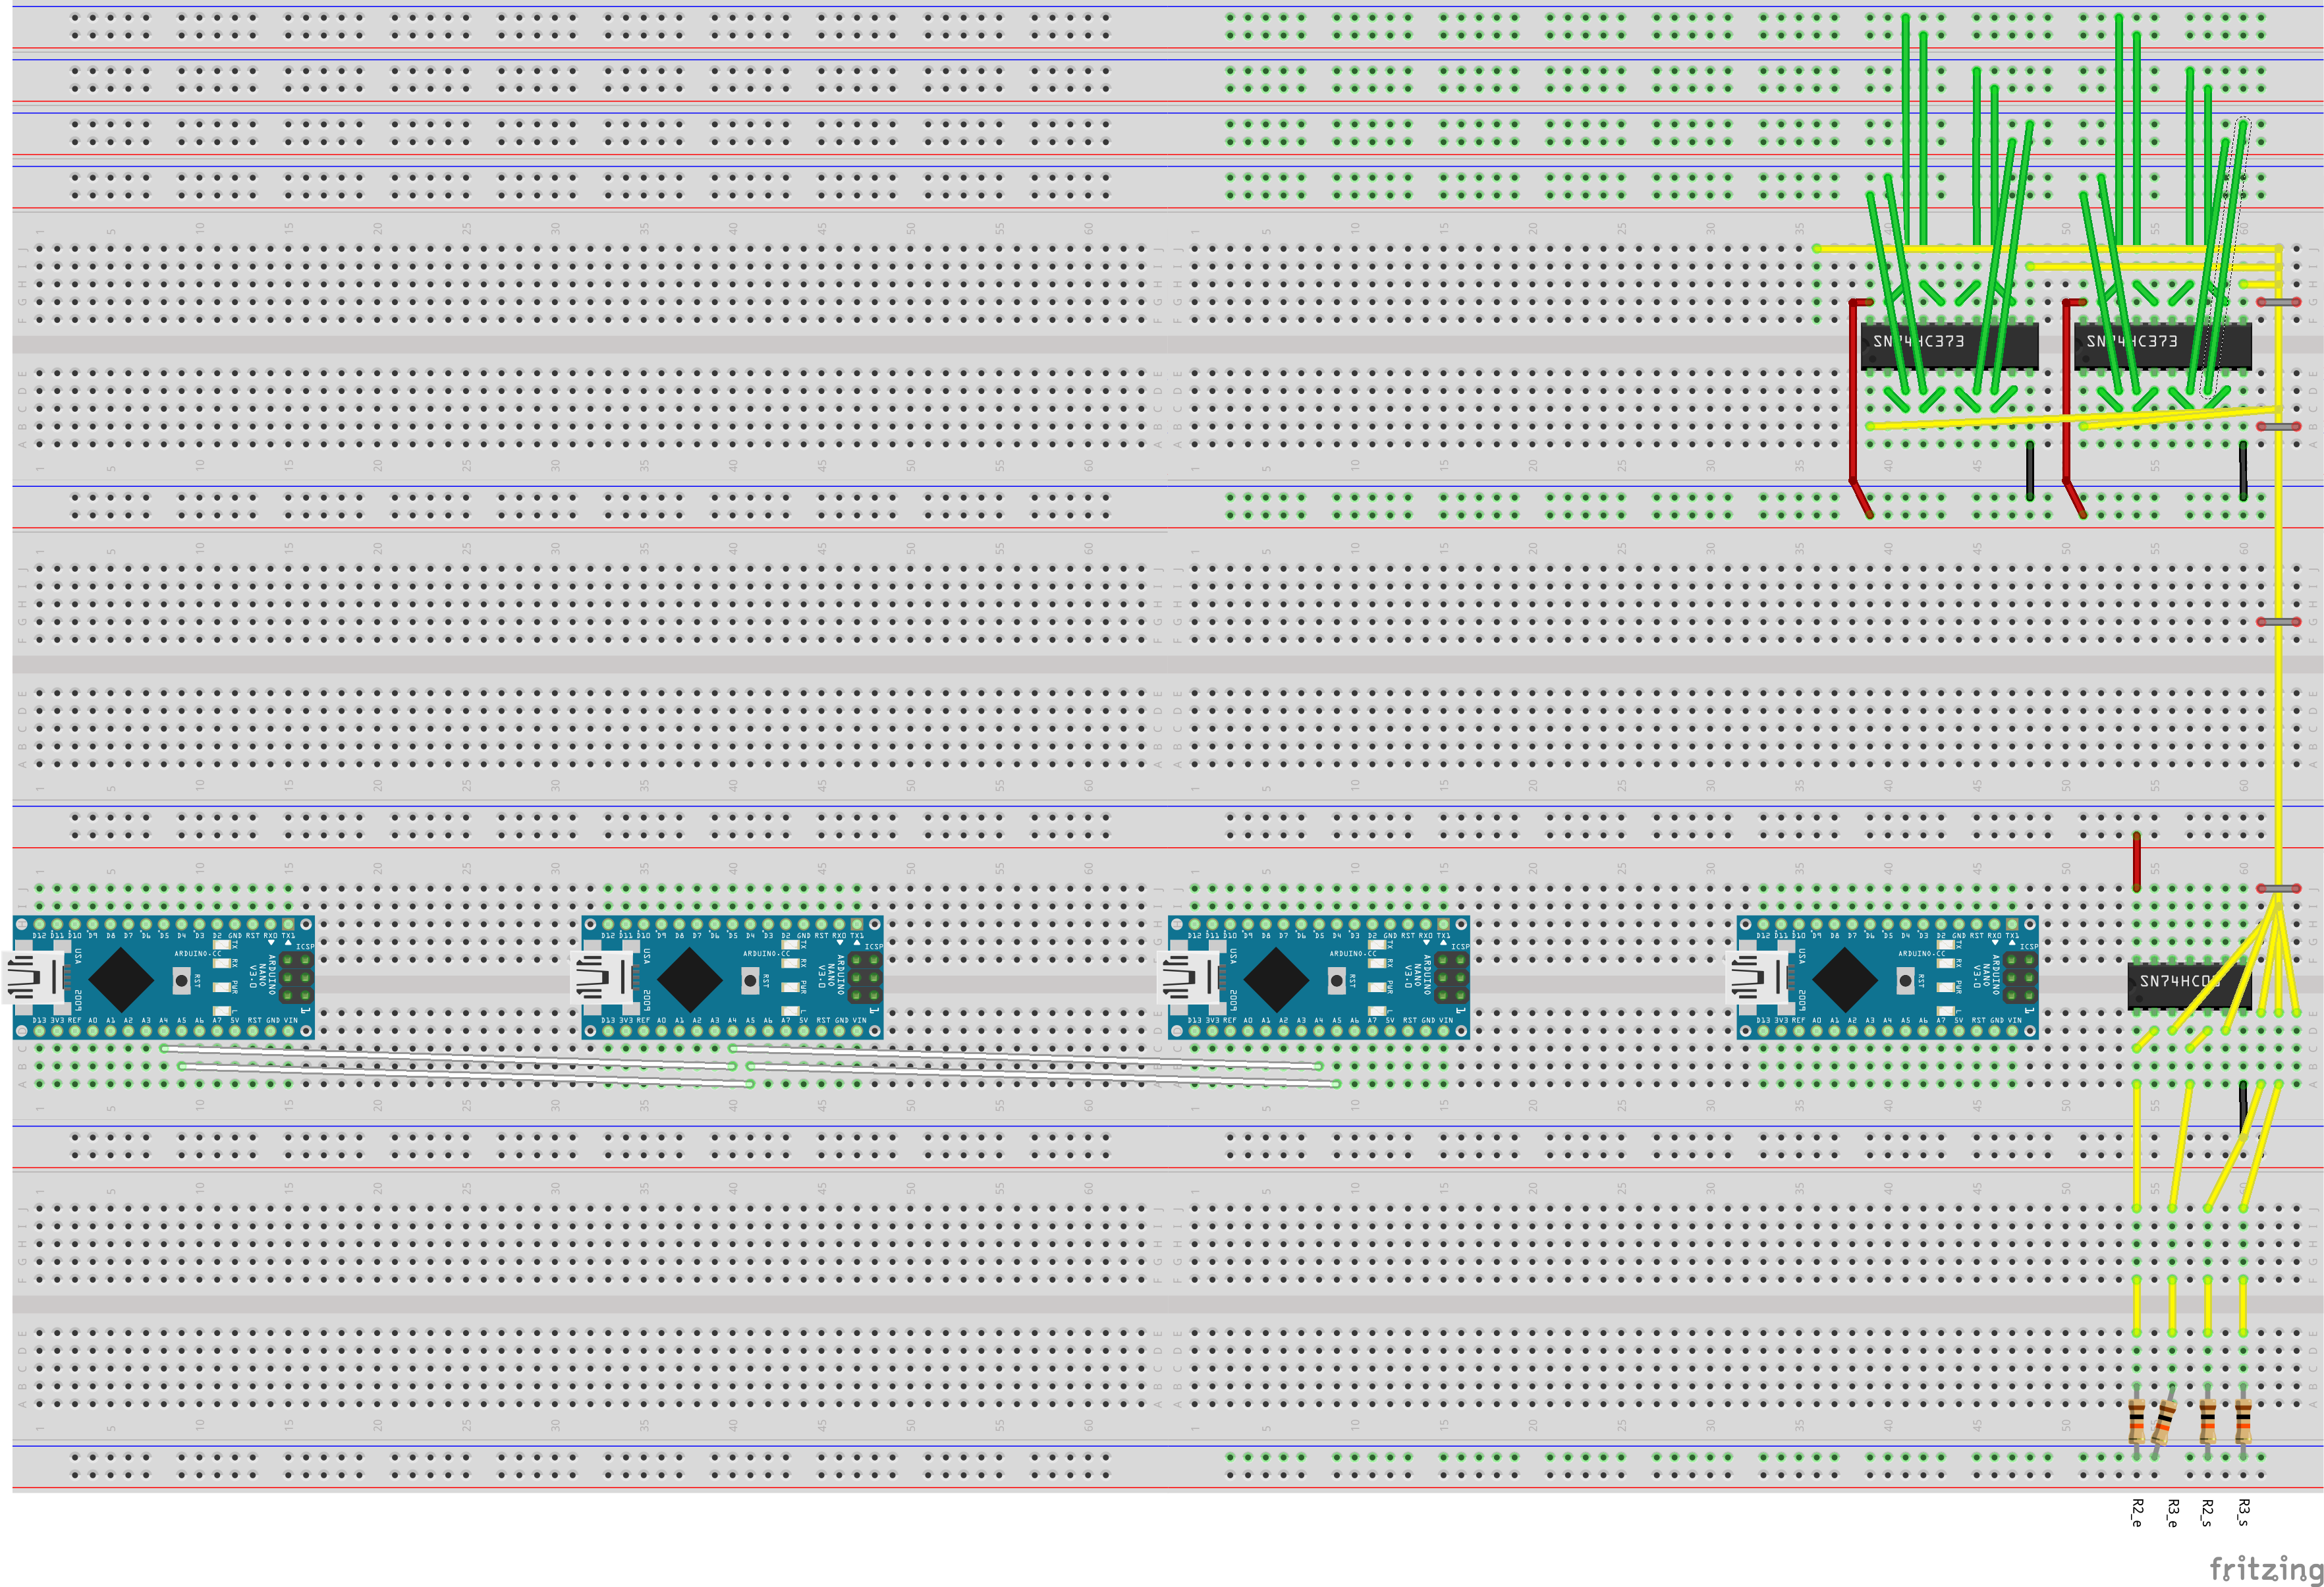
Task: Select the R2_e resistor
Action: click(2137, 1420)
